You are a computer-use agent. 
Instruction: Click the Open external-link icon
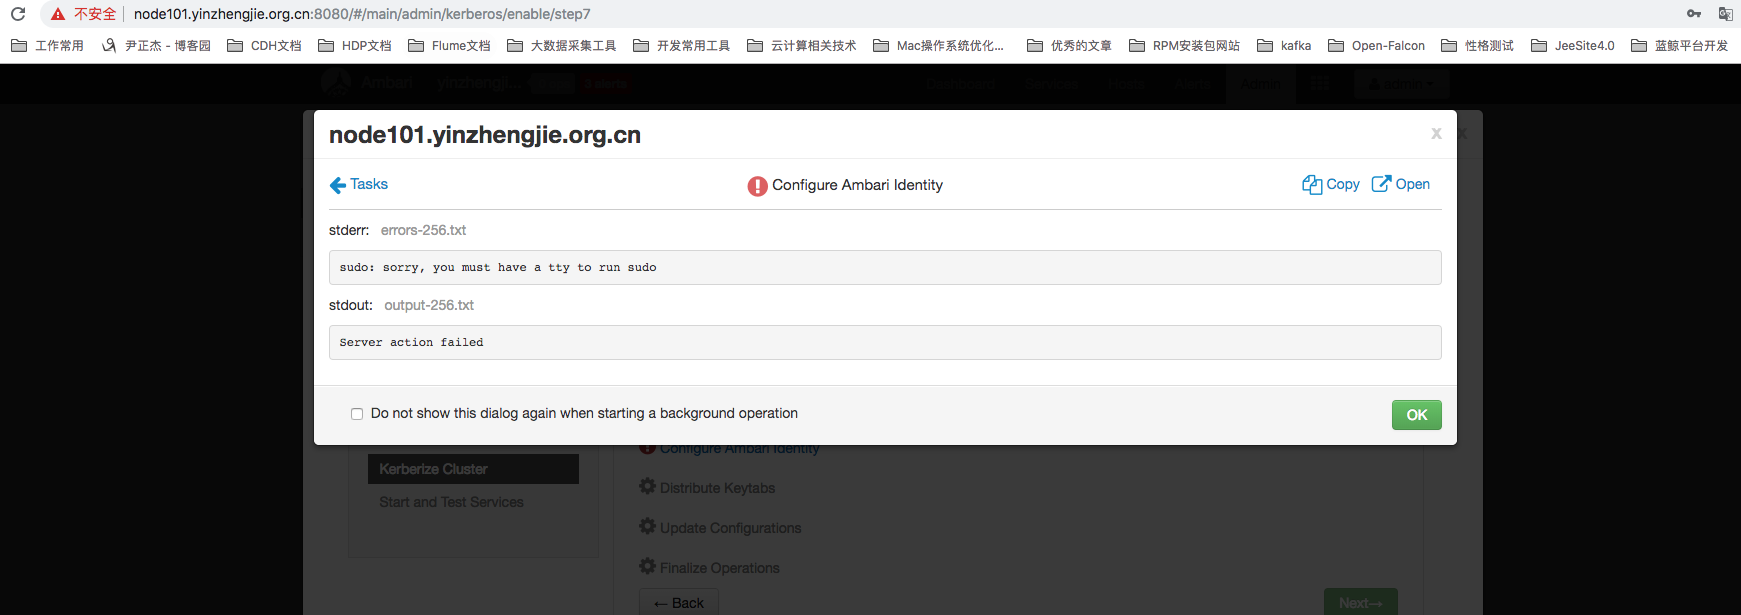tap(1381, 184)
